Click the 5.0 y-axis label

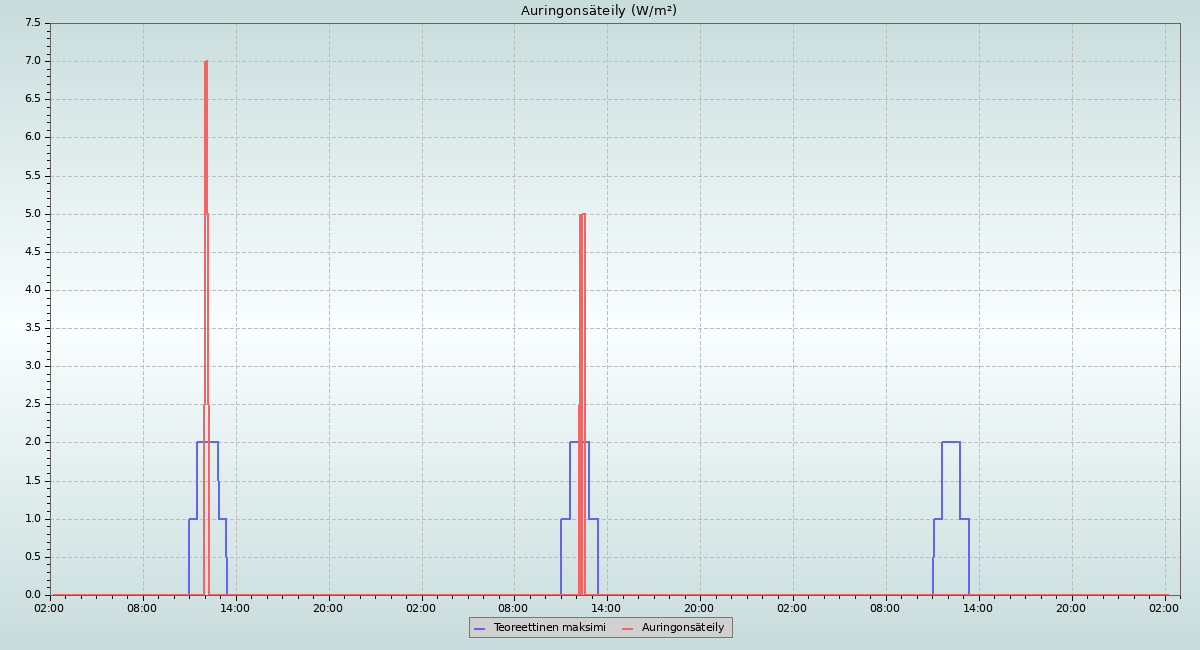pyautogui.click(x=32, y=214)
